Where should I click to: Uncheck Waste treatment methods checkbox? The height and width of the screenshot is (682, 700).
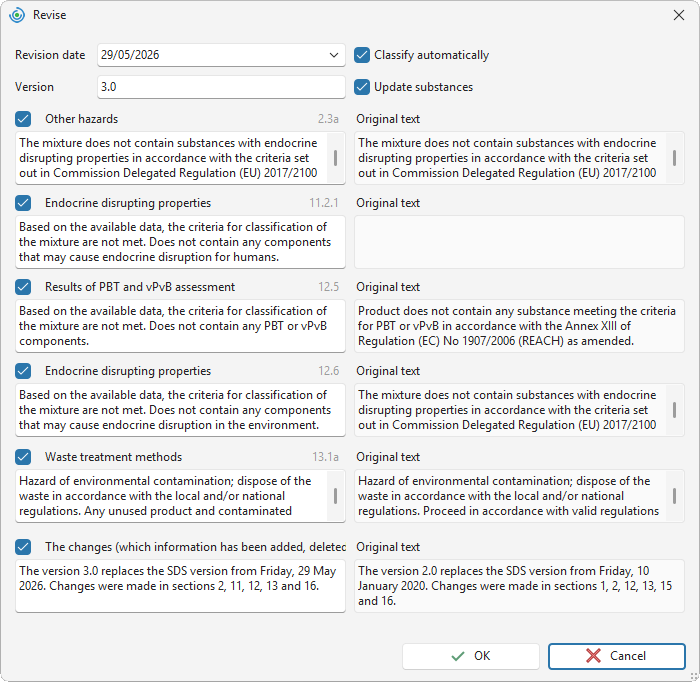tap(23, 457)
